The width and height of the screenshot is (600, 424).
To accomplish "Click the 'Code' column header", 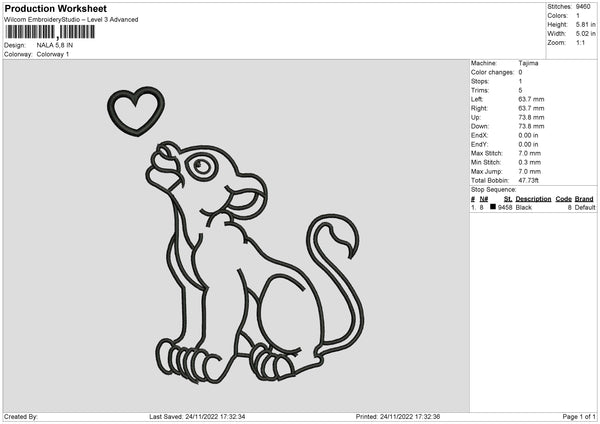I will coord(564,199).
